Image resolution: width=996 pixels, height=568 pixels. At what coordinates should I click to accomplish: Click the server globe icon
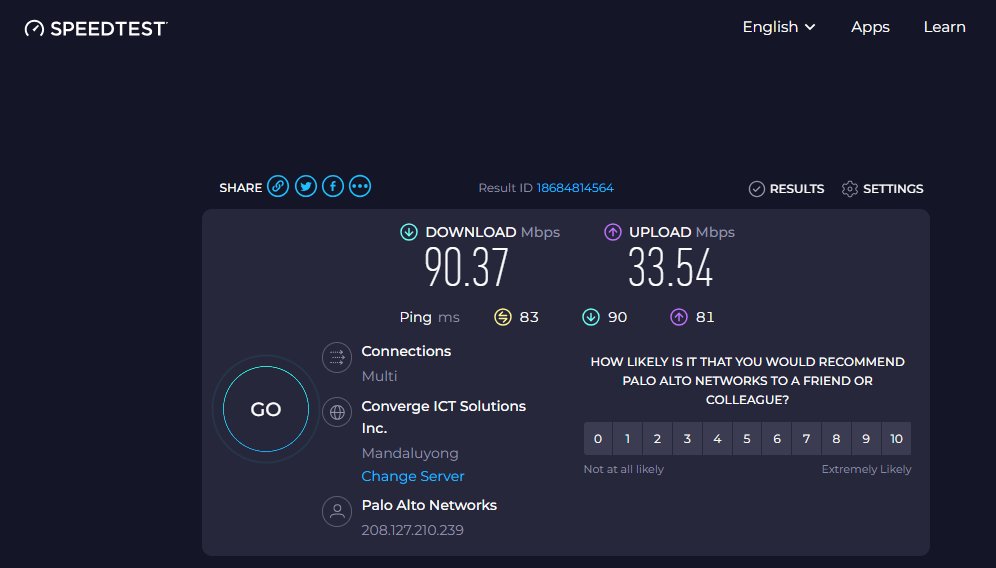pos(337,412)
